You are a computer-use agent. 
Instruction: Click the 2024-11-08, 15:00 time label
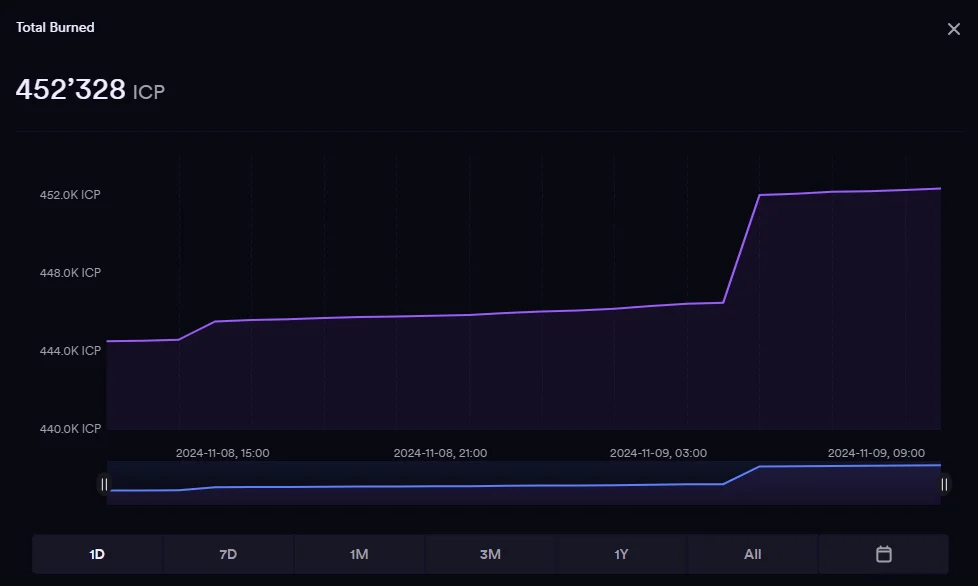tap(222, 453)
